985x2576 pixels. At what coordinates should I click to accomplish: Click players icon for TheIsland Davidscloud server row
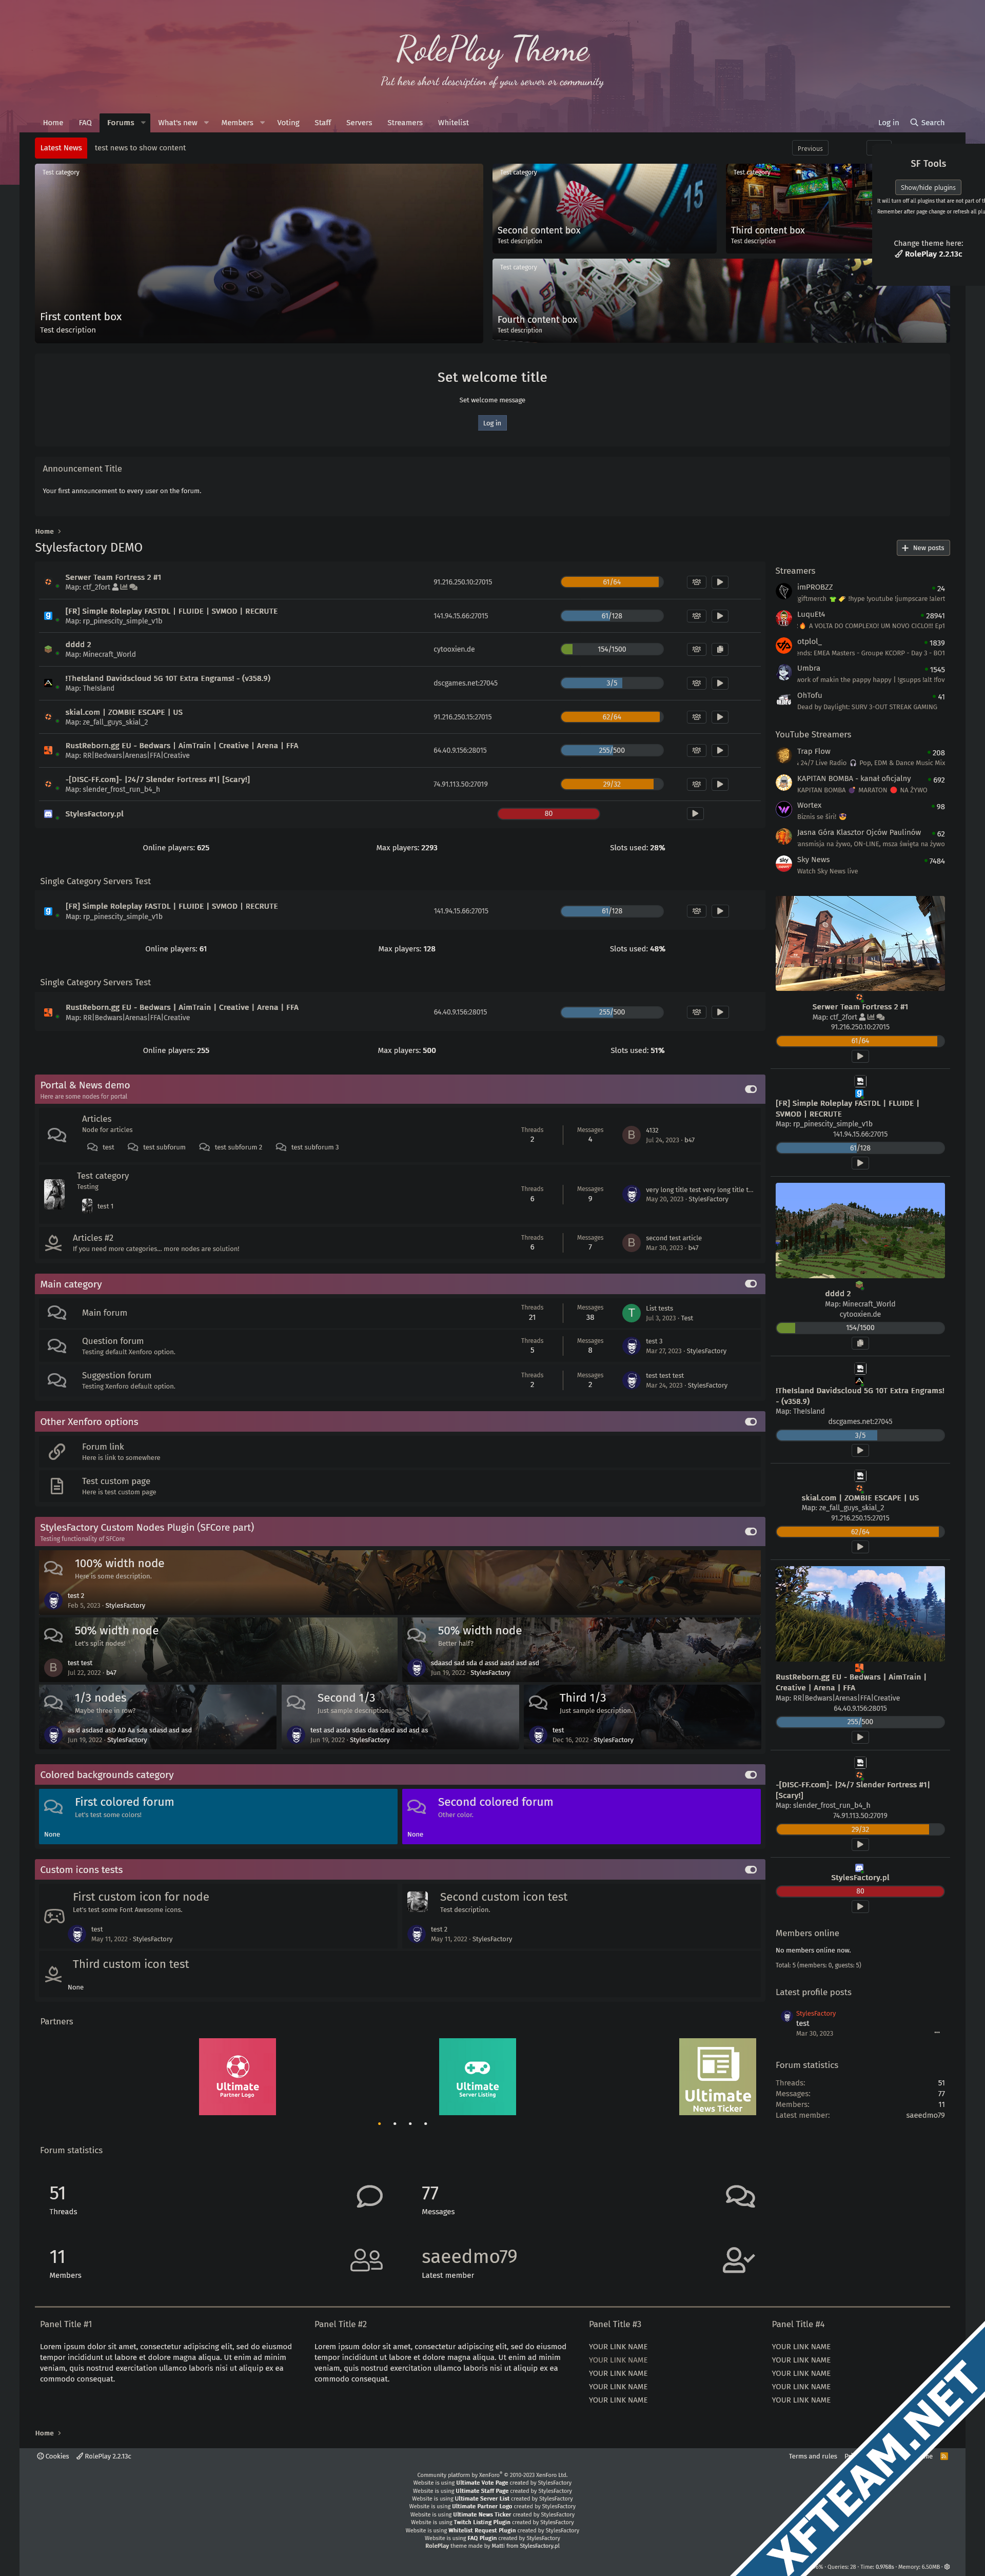696,683
